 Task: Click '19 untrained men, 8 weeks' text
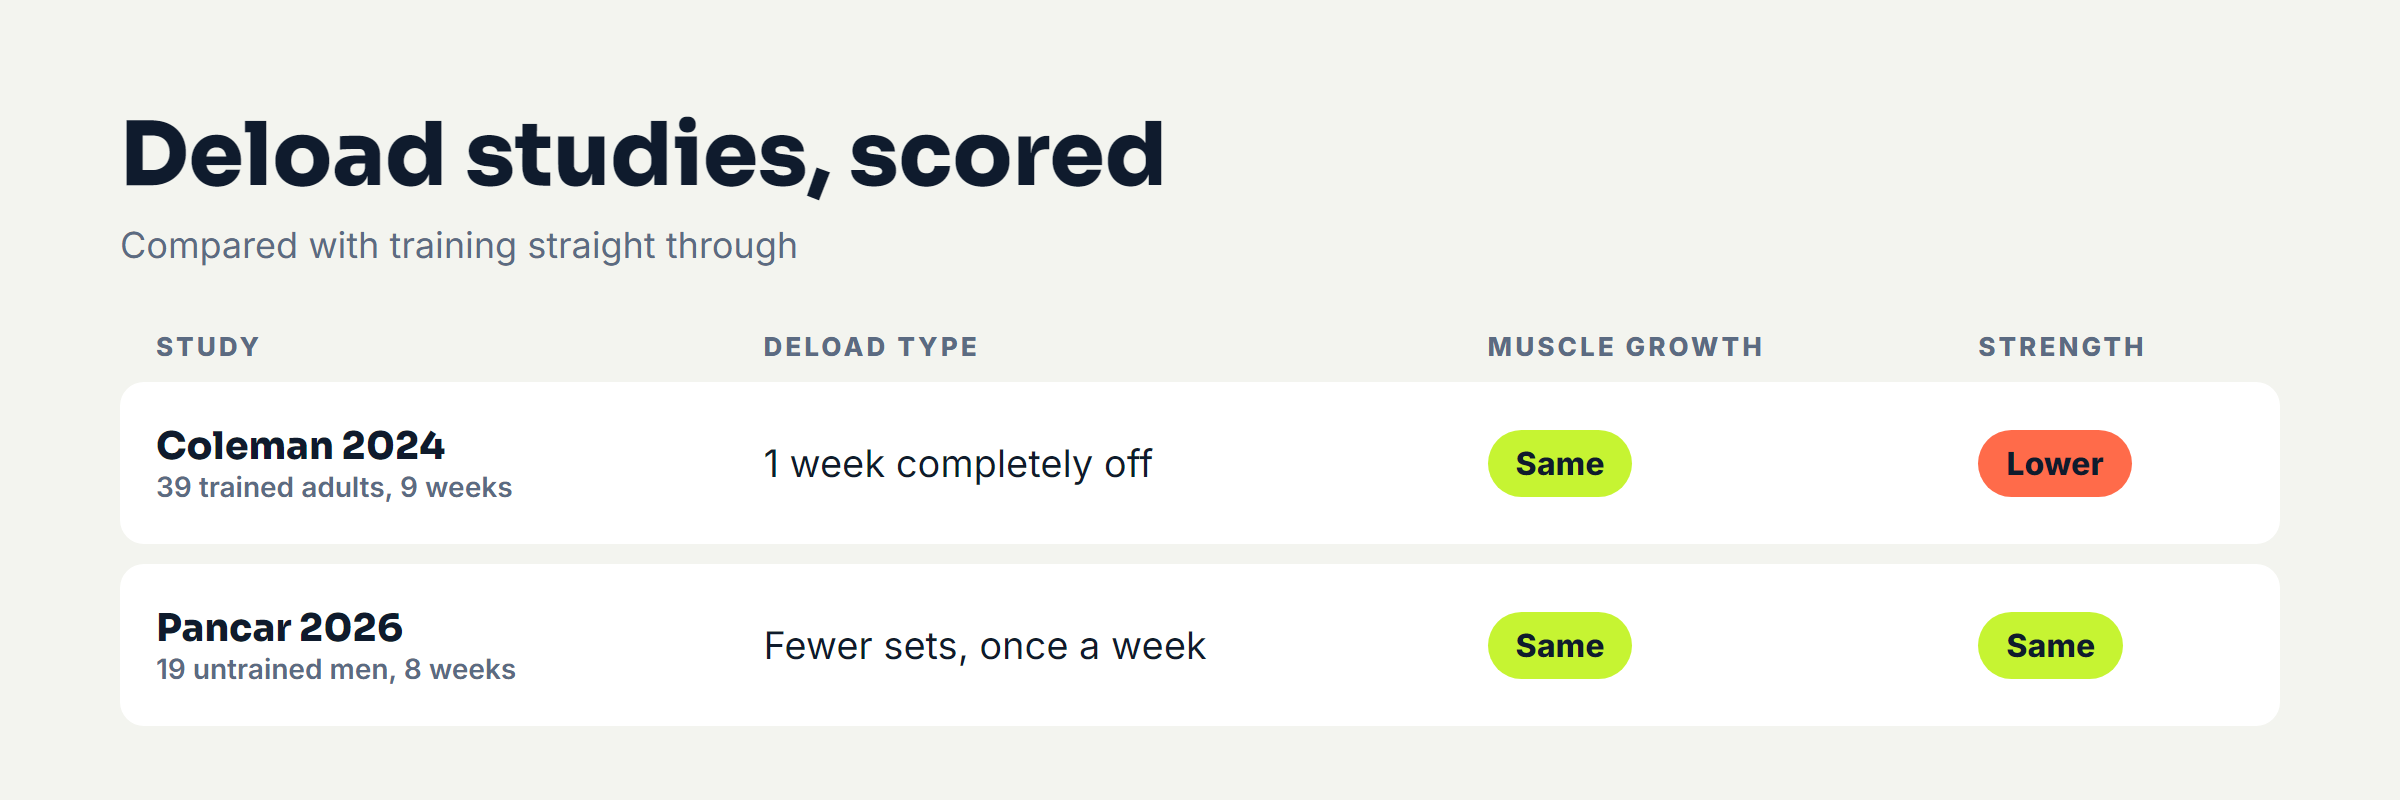(x=336, y=669)
